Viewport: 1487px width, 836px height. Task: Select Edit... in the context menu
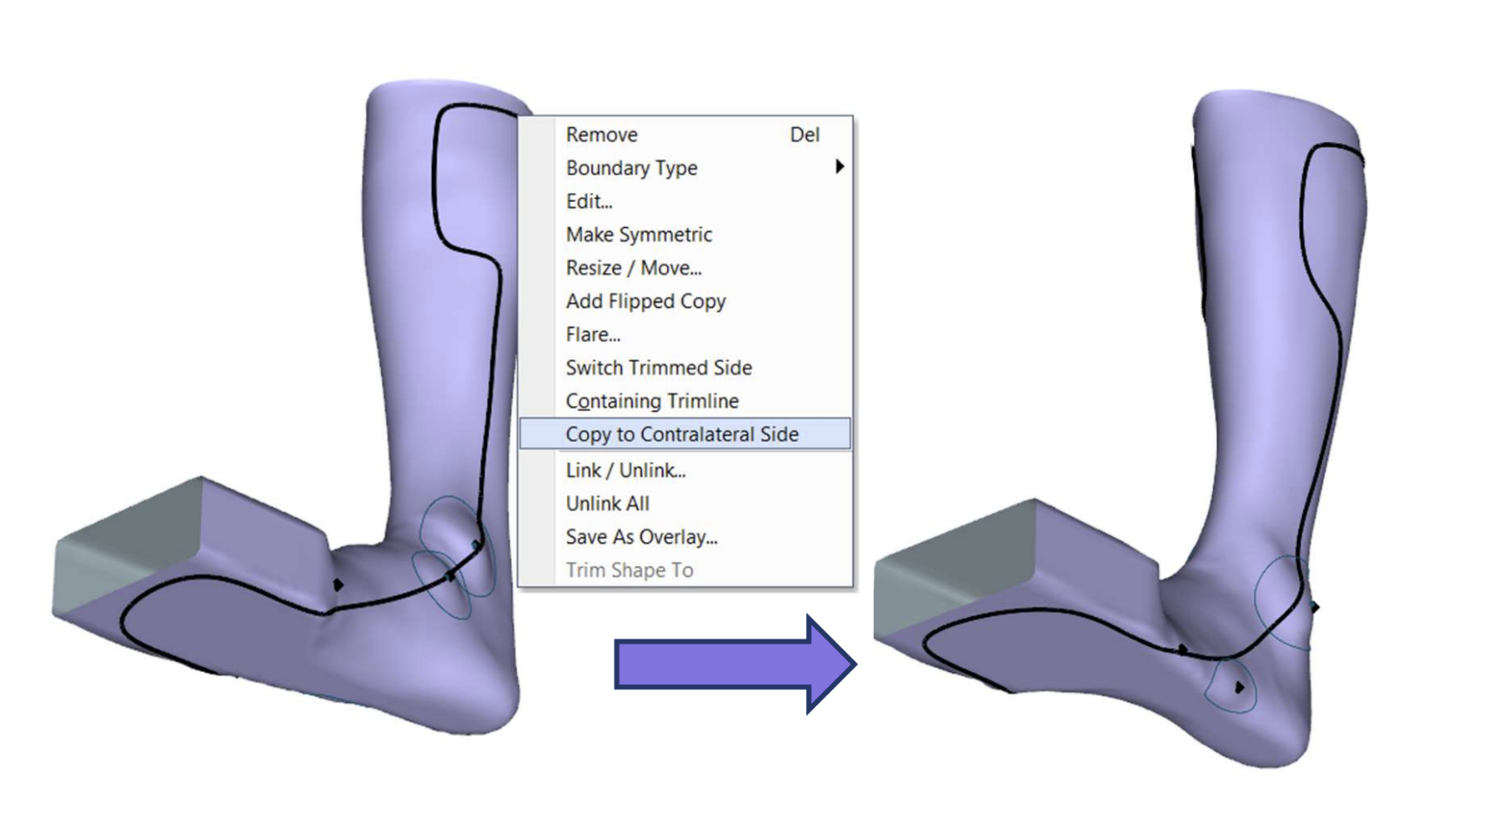(588, 201)
